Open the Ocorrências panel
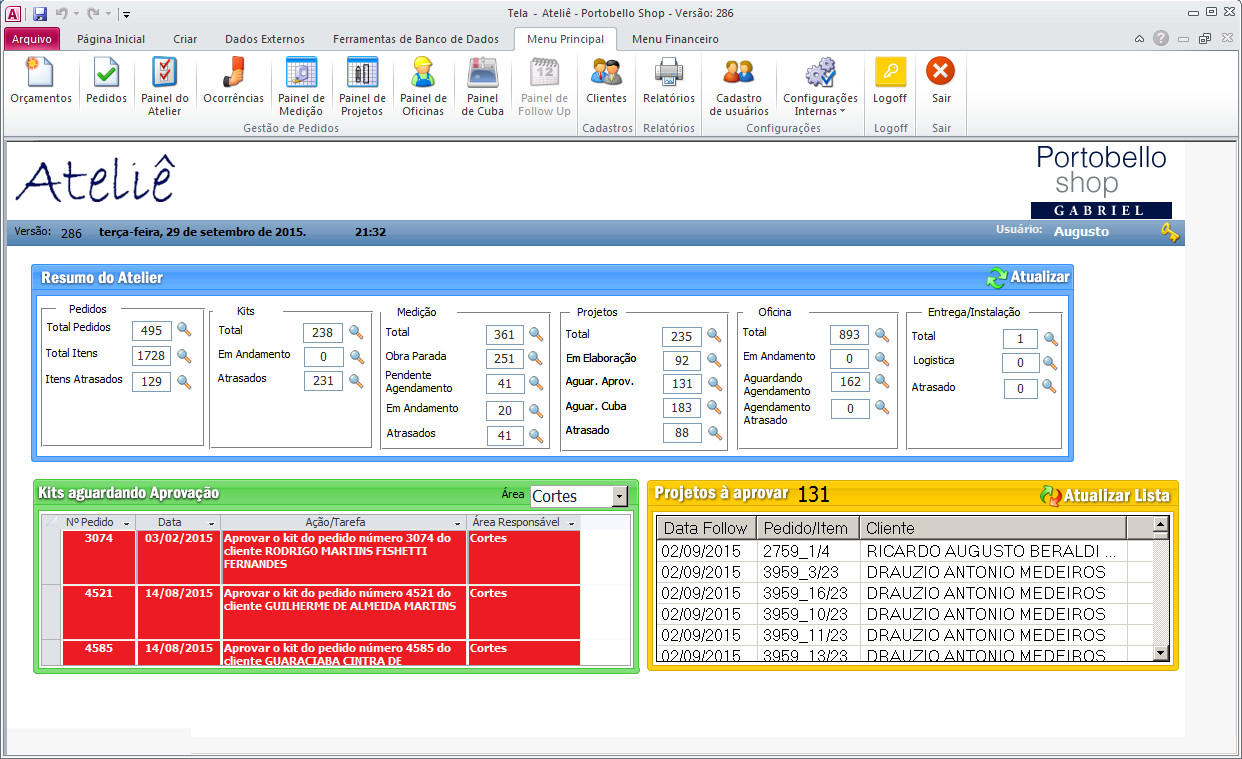Image resolution: width=1242 pixels, height=759 pixels. (233, 80)
